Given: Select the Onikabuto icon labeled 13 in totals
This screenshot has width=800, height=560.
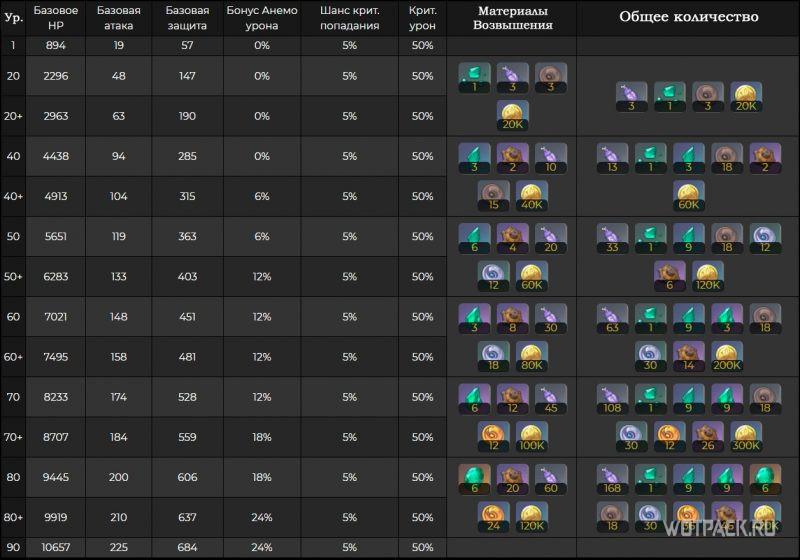Looking at the screenshot, I should tap(612, 158).
